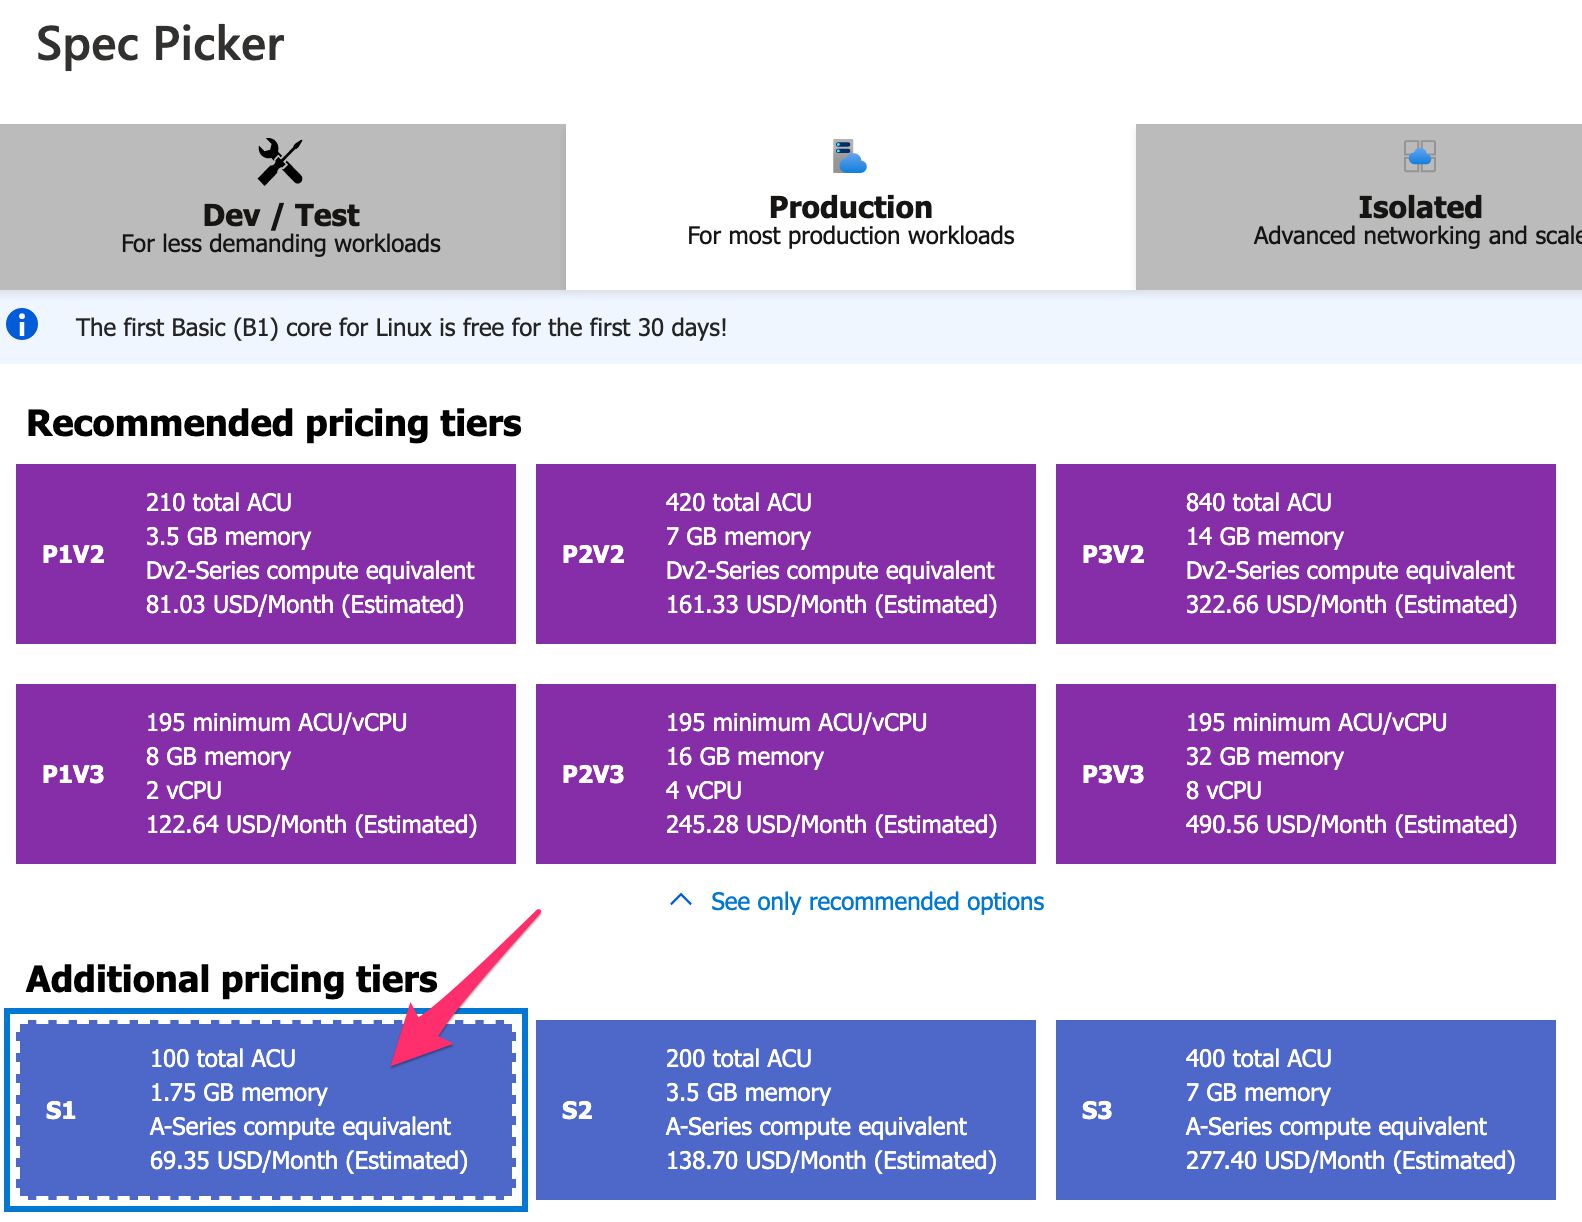Image resolution: width=1582 pixels, height=1222 pixels.
Task: Select the S2 200 total ACU tier
Action: tap(786, 1110)
